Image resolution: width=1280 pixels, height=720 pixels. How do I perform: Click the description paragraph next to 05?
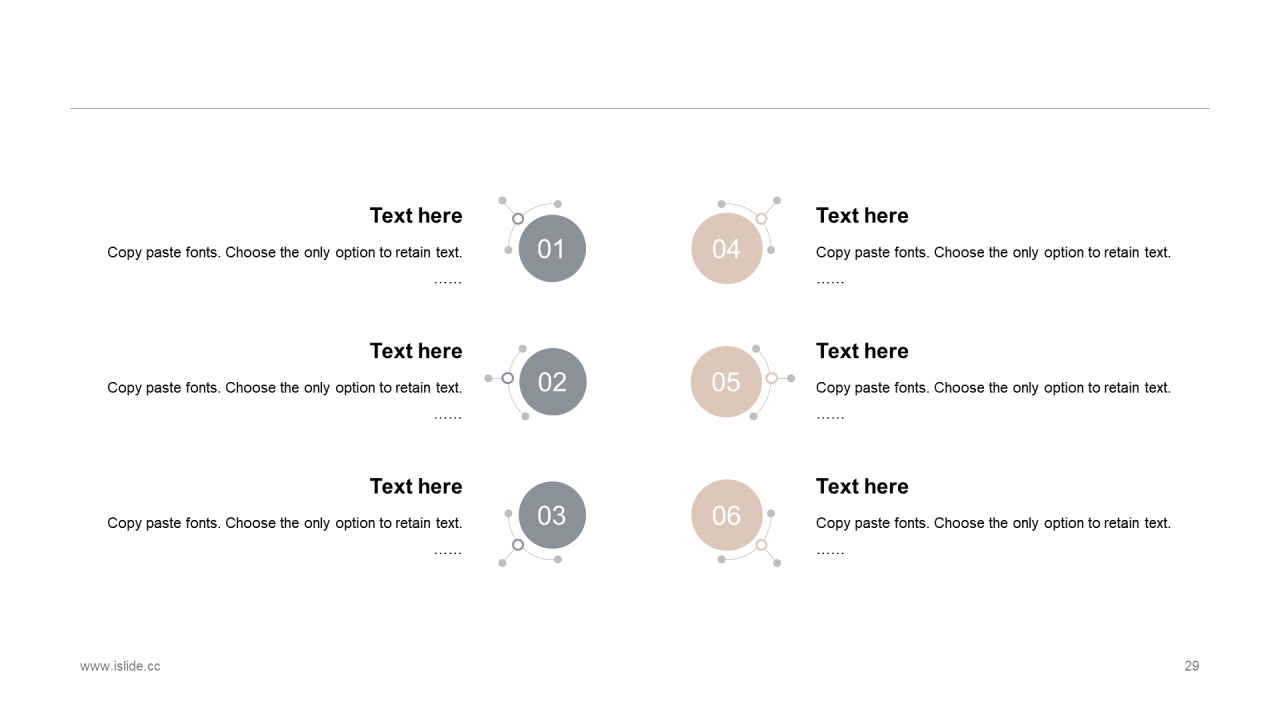tap(993, 388)
